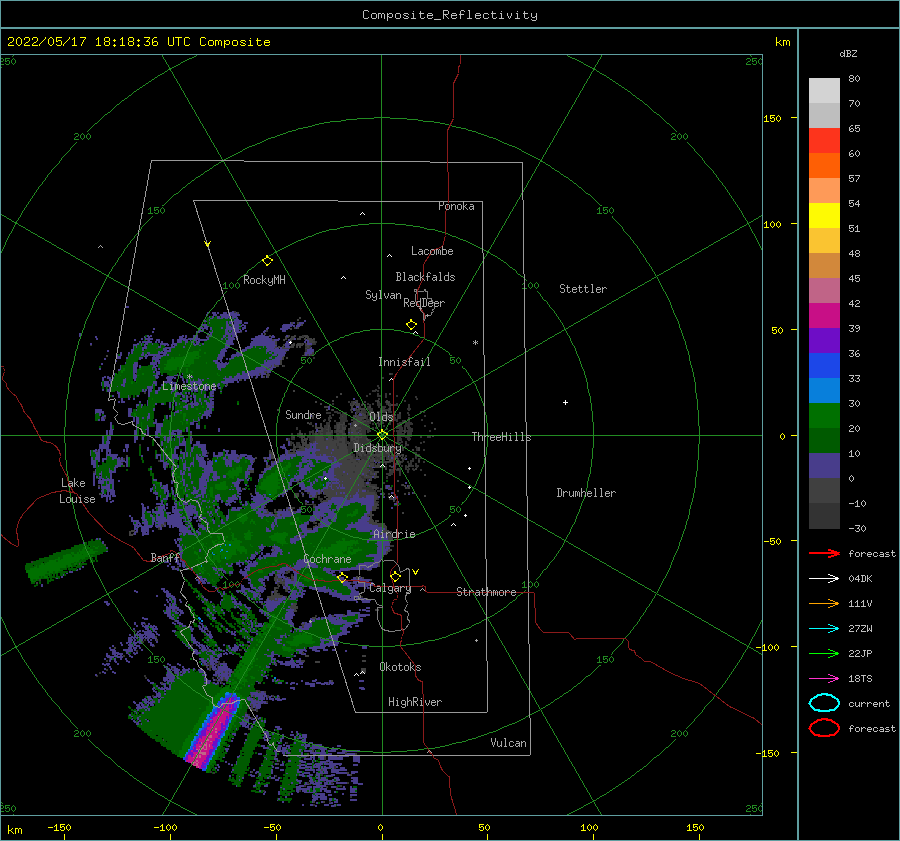Click the RedDeer city label
This screenshot has height=841, width=900.
point(424,303)
